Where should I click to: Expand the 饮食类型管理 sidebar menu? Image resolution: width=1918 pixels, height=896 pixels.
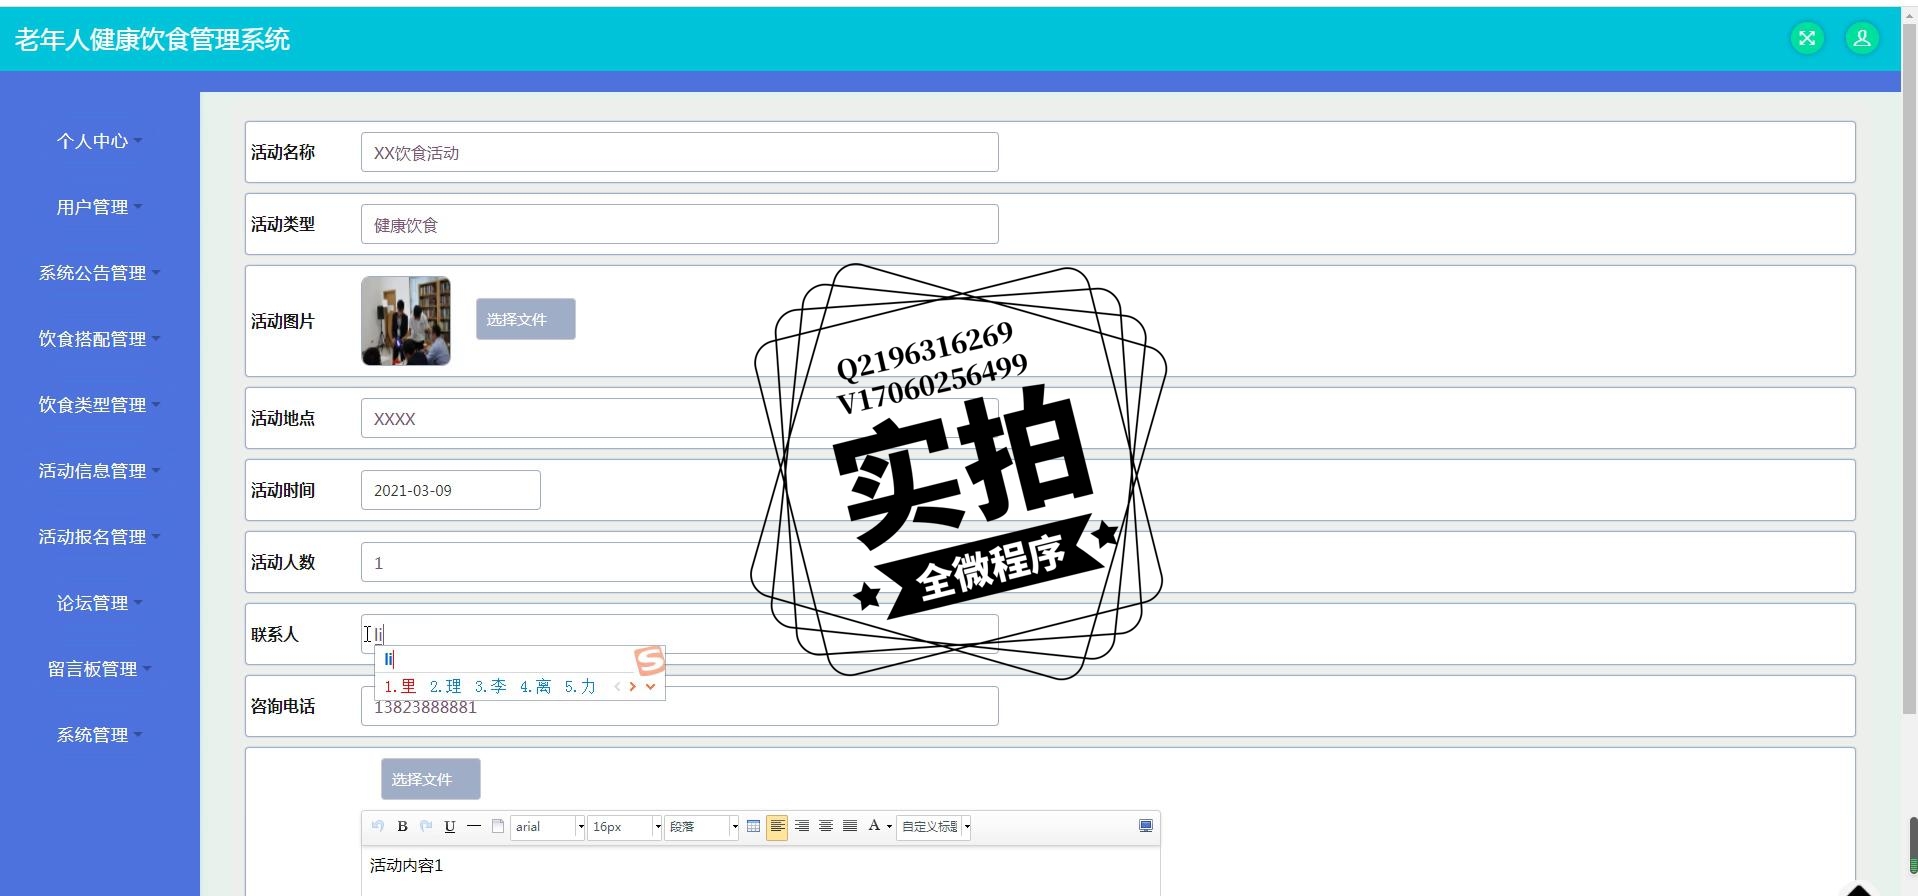pos(99,405)
